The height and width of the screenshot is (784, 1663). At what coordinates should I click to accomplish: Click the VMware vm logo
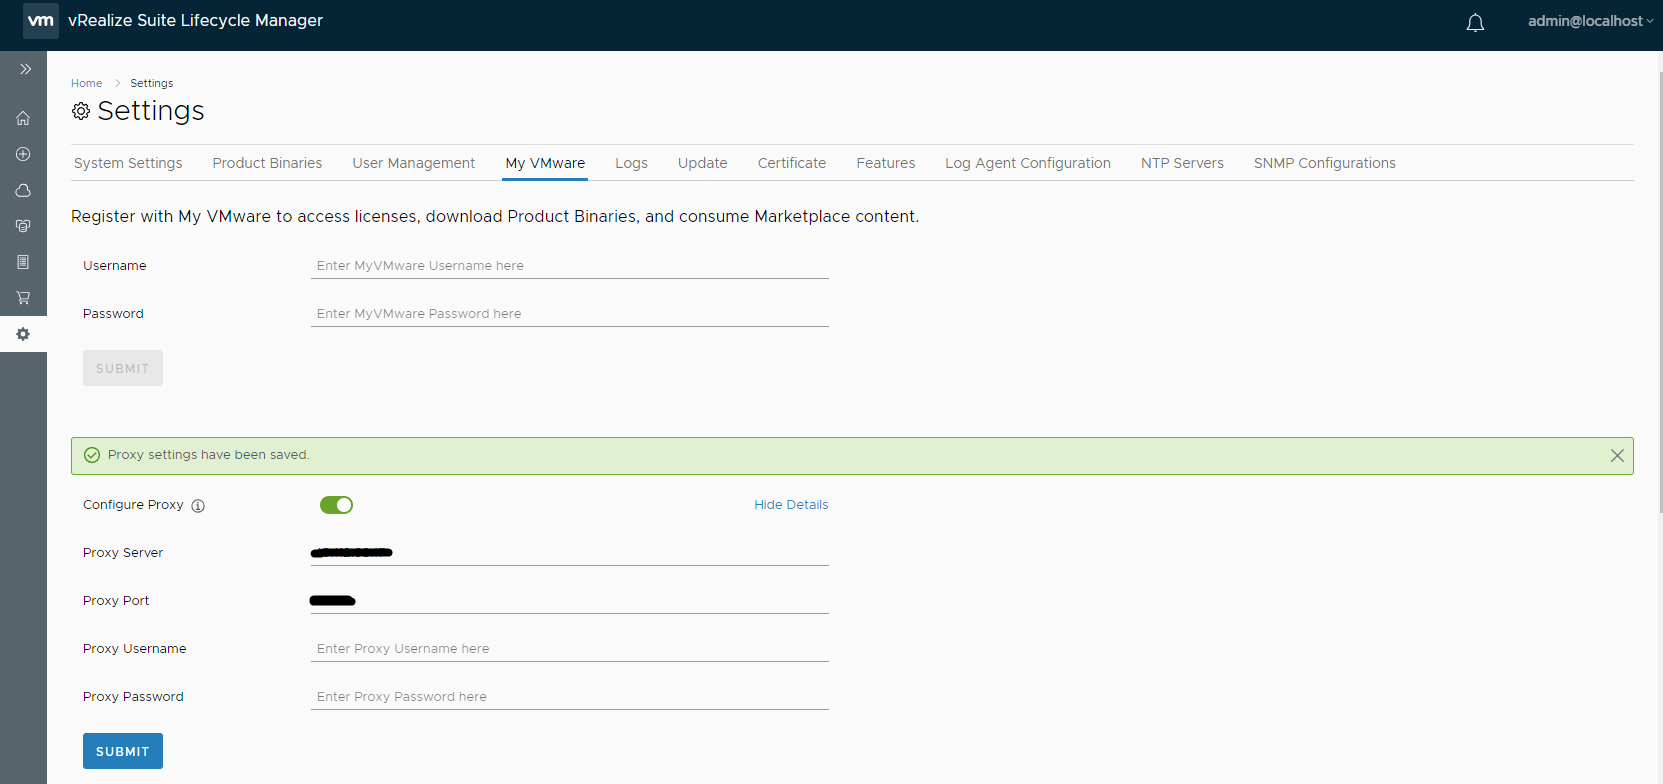pyautogui.click(x=41, y=20)
